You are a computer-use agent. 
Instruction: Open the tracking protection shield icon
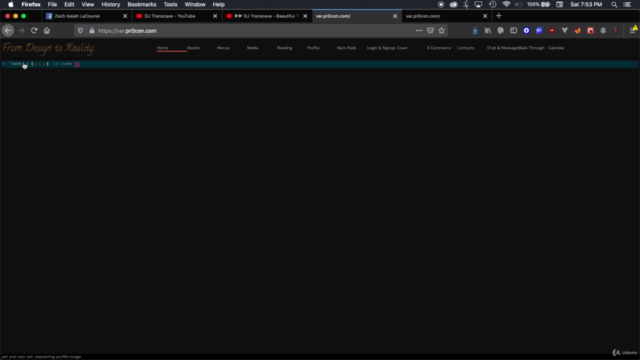tap(80, 31)
